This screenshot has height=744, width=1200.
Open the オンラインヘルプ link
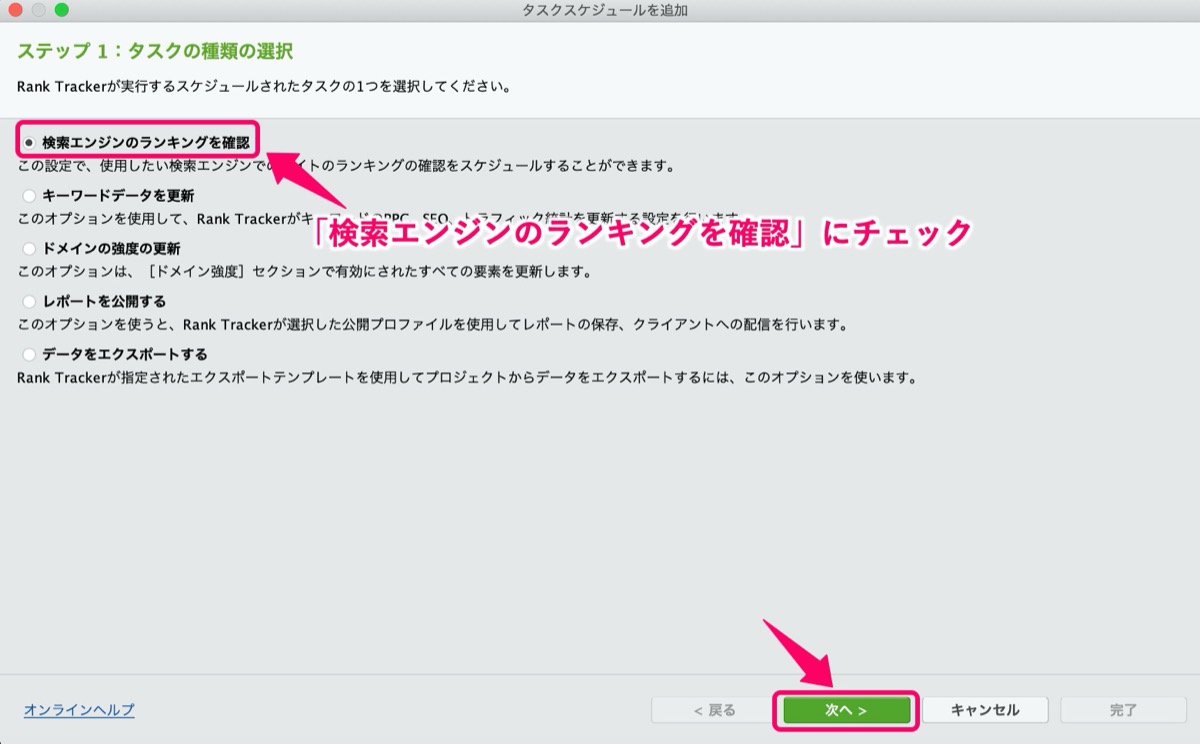click(x=79, y=710)
